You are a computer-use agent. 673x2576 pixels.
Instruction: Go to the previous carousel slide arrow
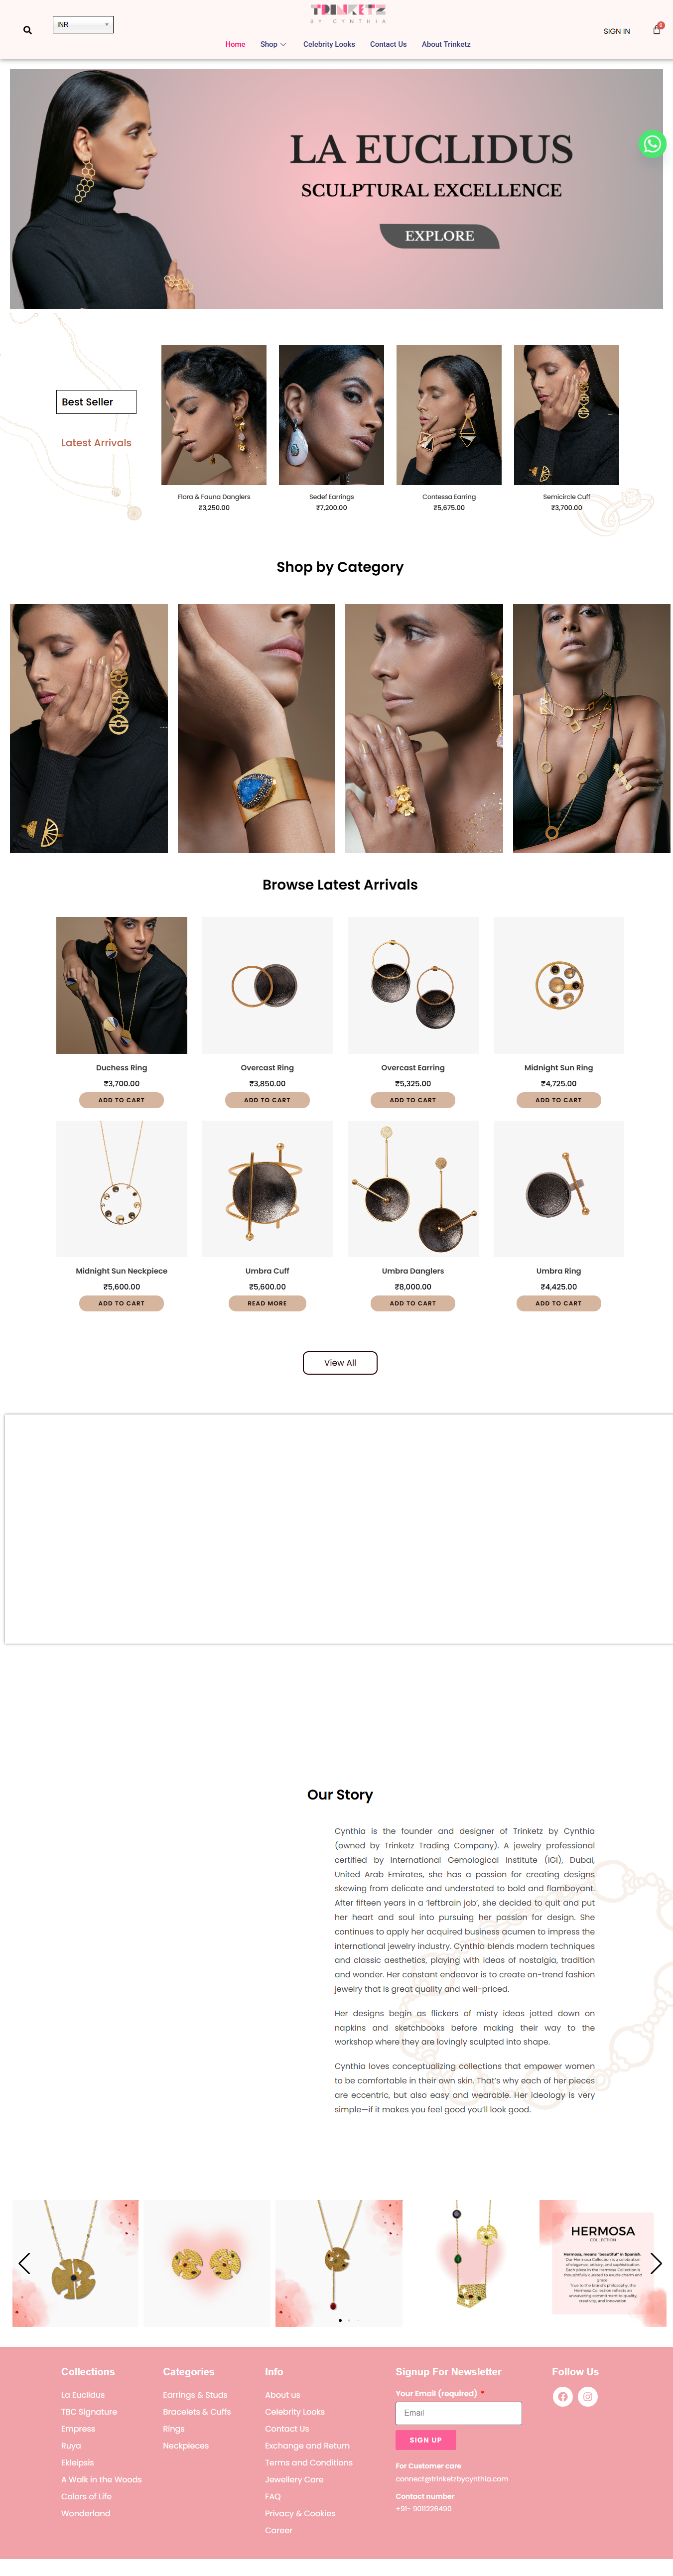click(24, 2264)
